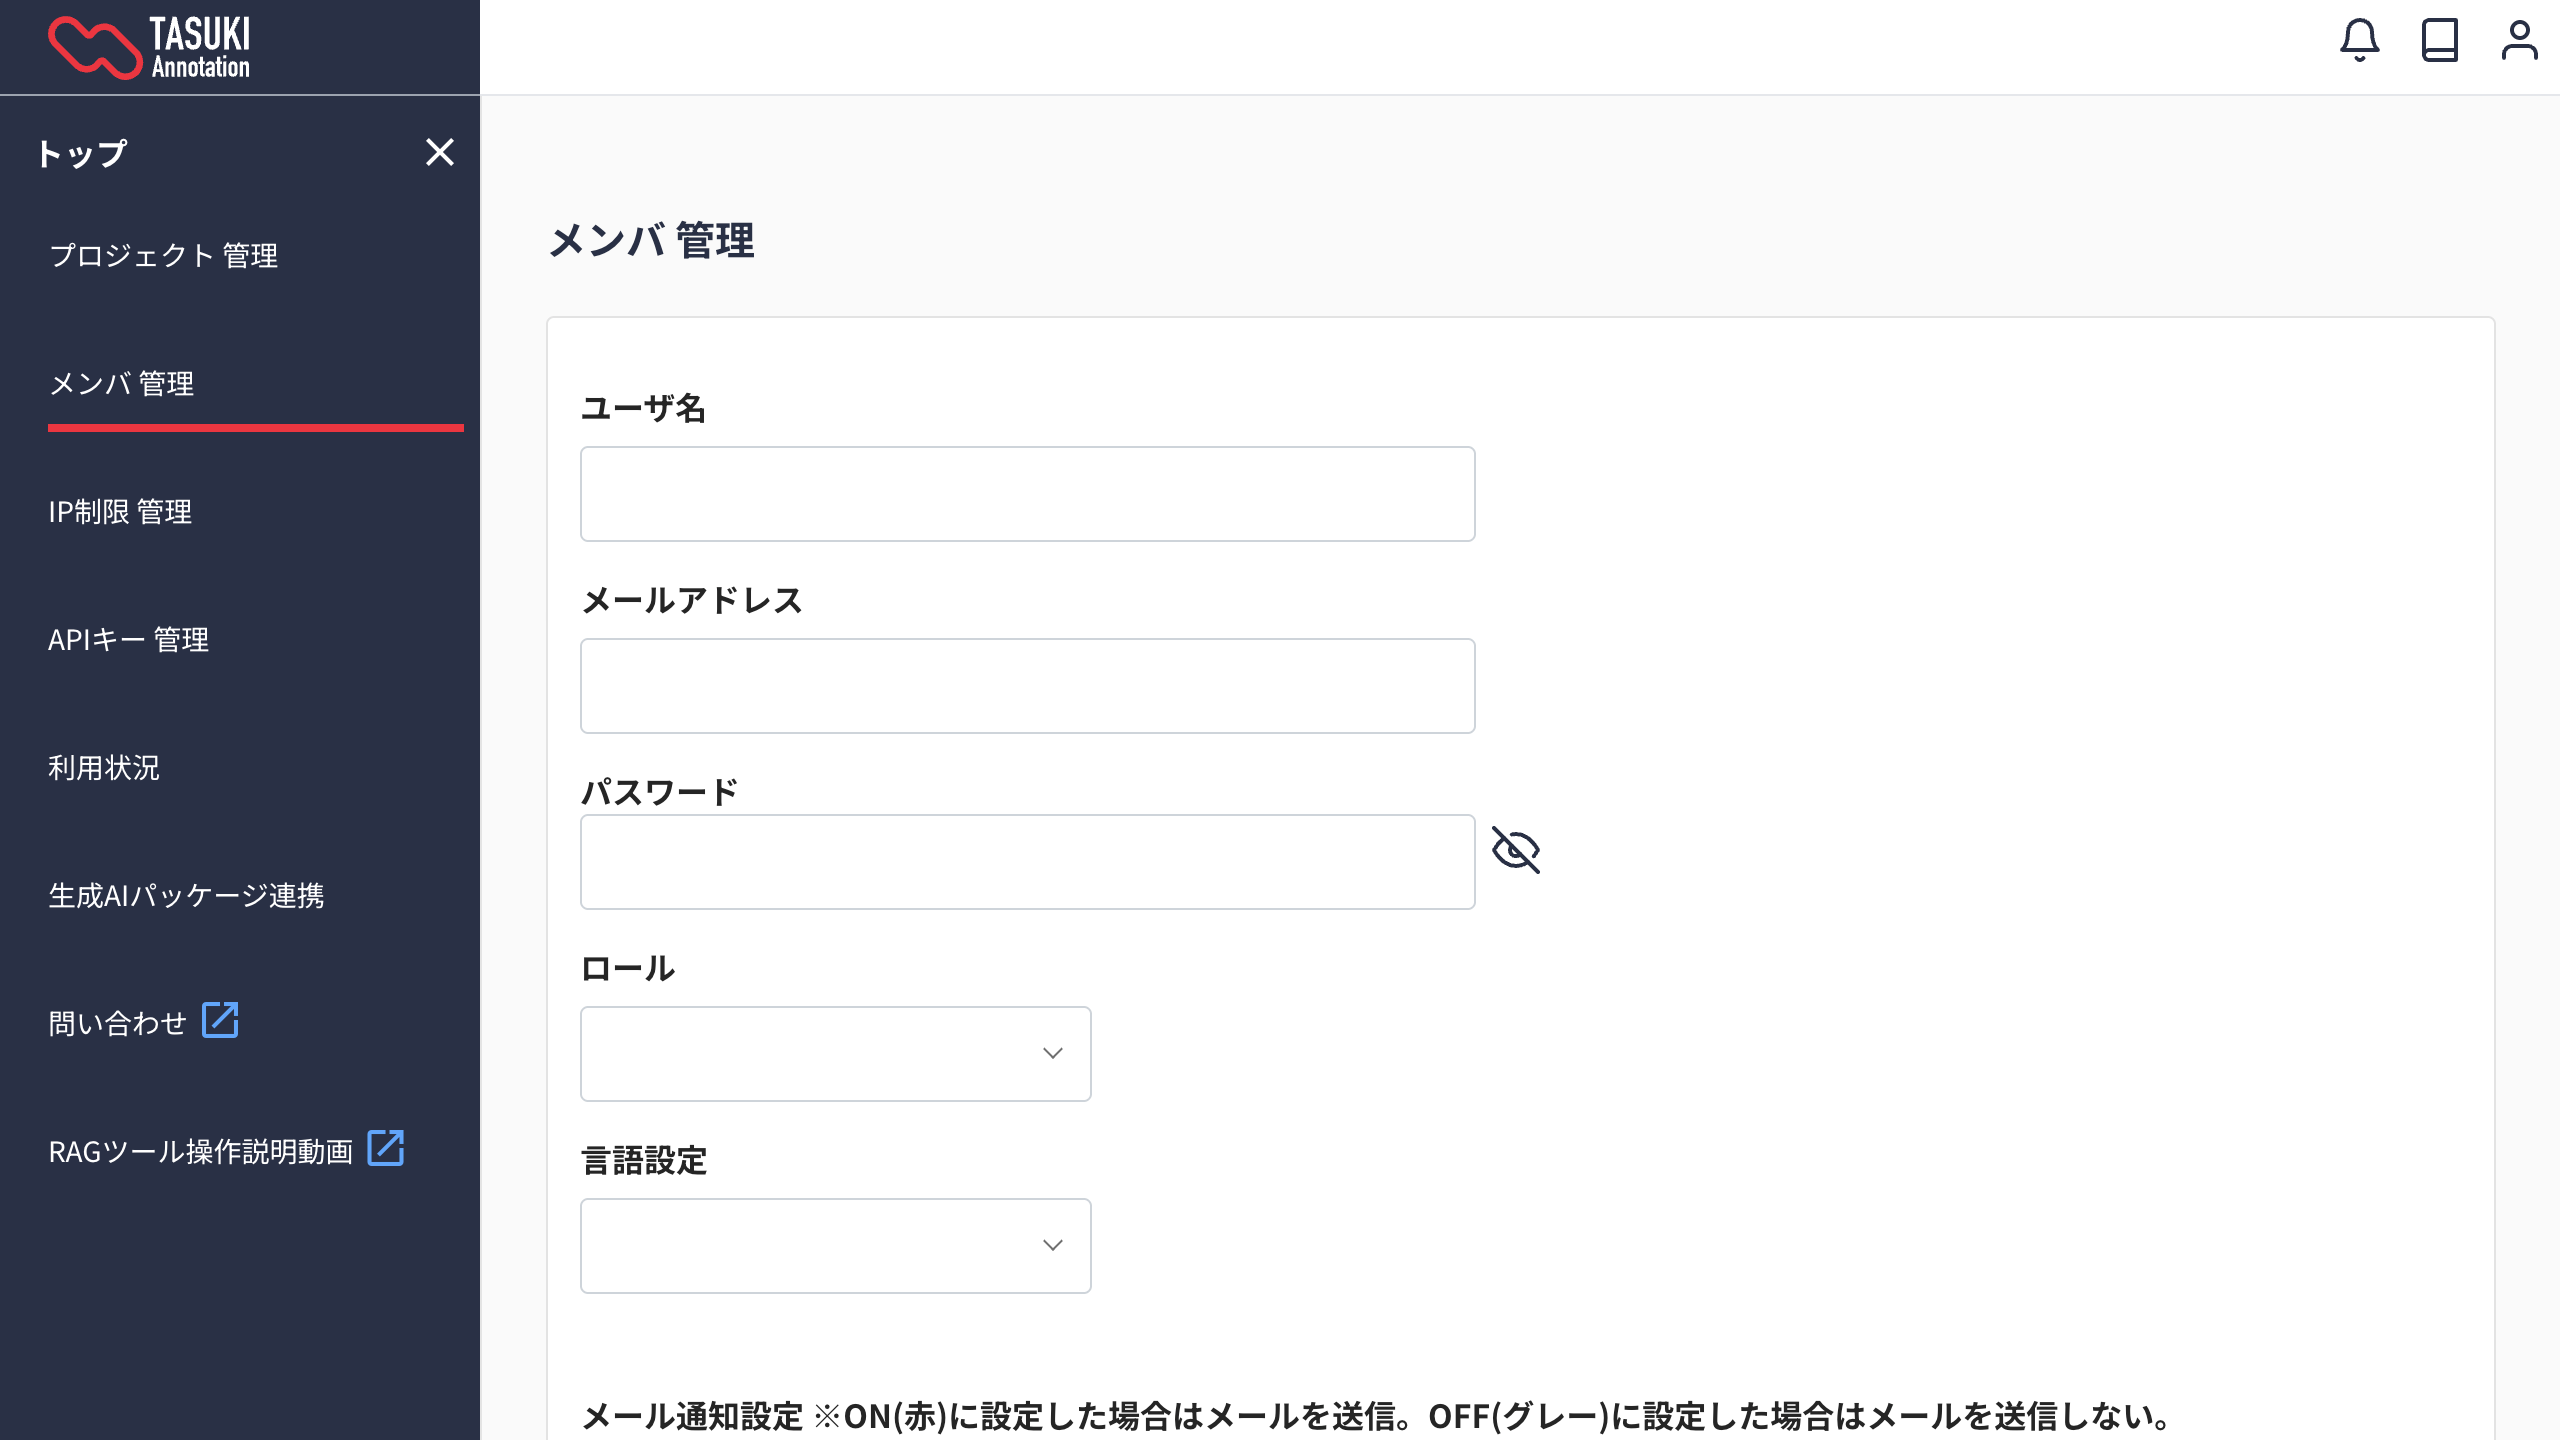
Task: Click external link icon beside RAGツール操作説明動画
Action: pyautogui.click(x=386, y=1149)
